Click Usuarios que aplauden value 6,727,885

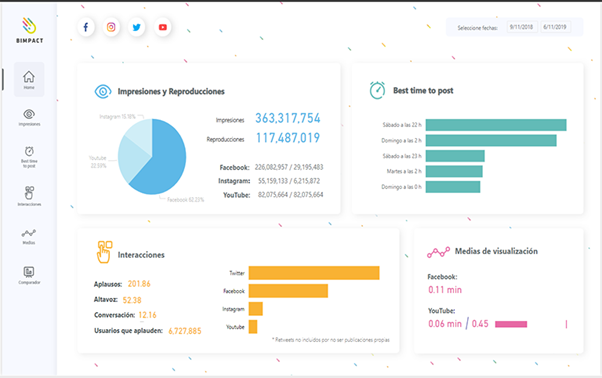185,331
